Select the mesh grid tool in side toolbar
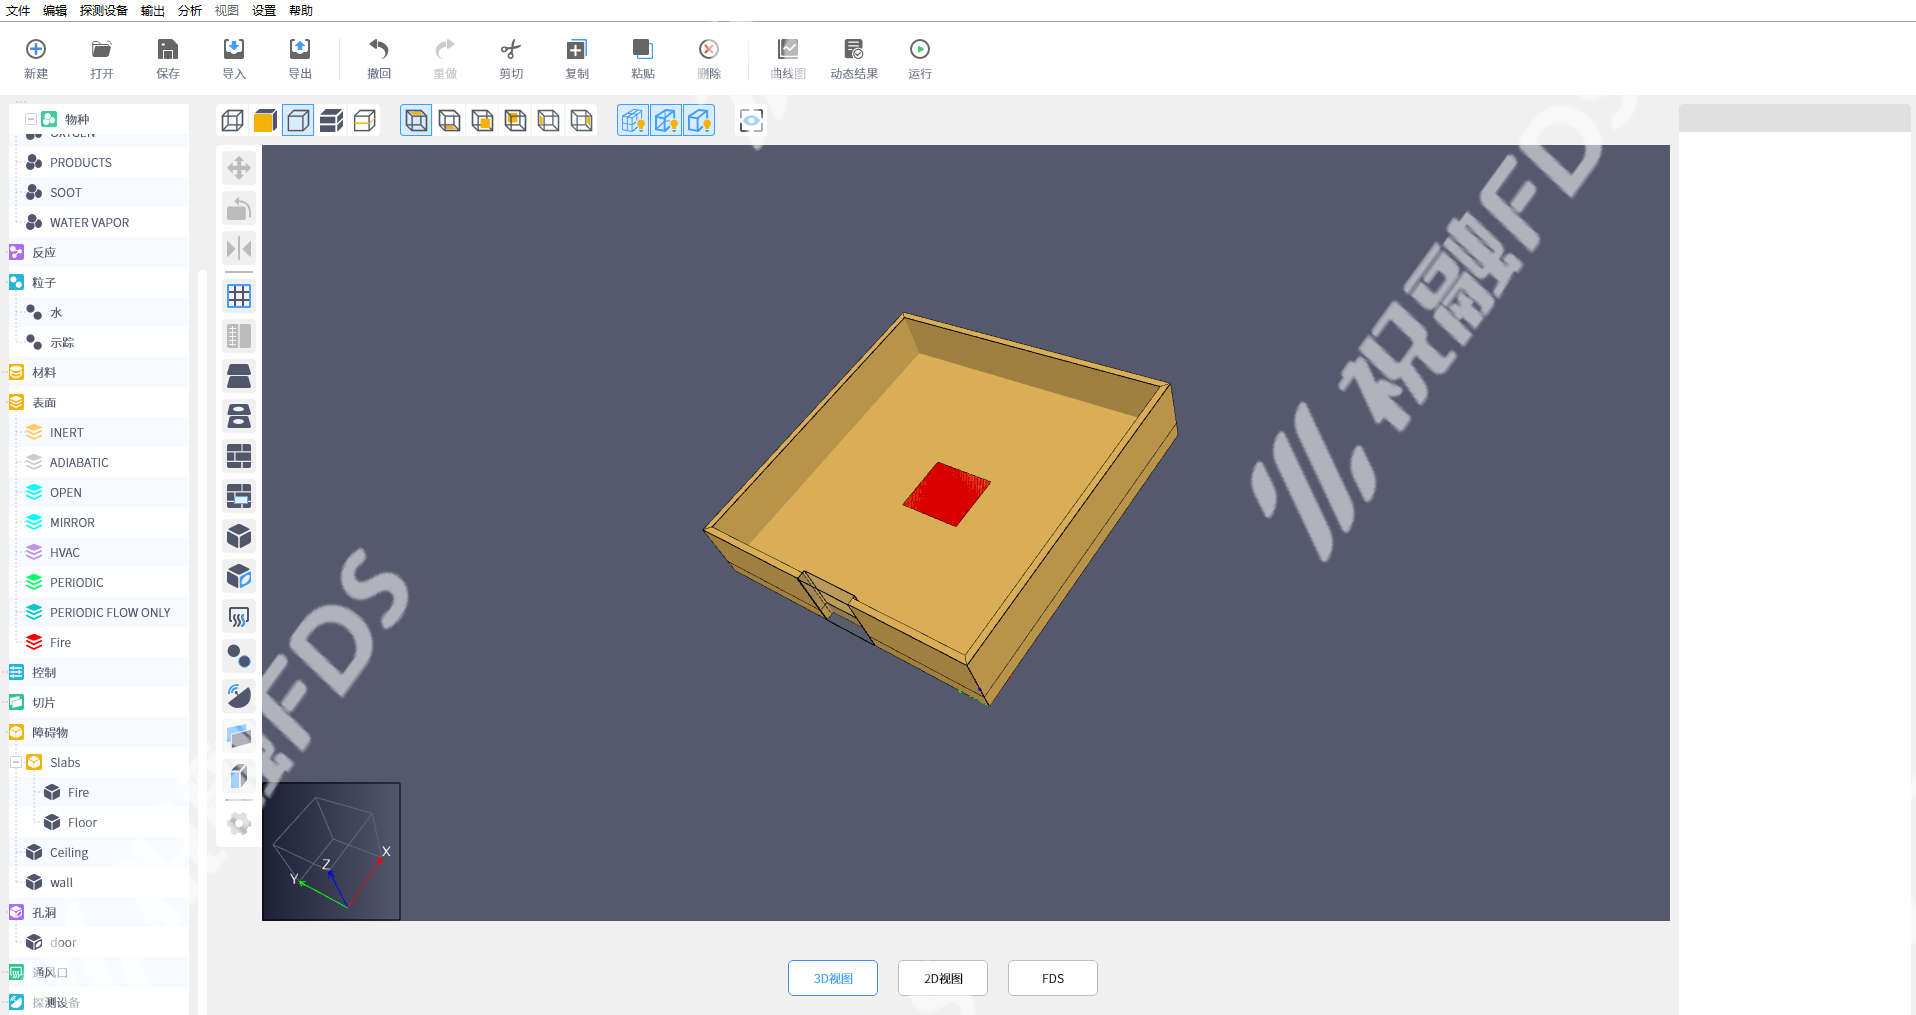Viewport: 1916px width, 1015px height. 239,296
